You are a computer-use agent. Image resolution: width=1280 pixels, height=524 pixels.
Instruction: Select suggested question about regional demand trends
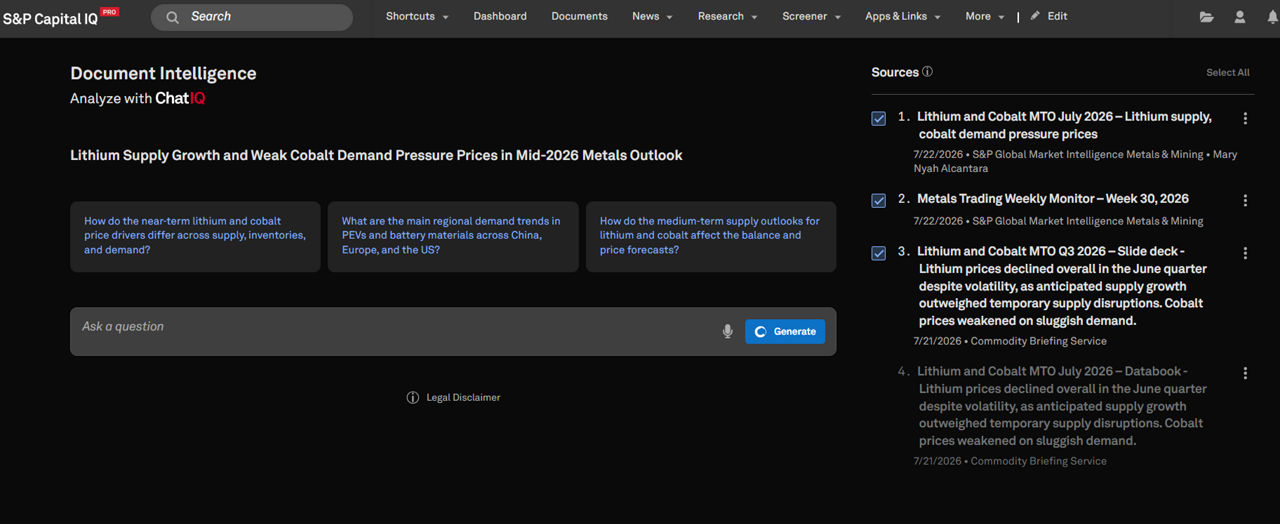click(453, 236)
